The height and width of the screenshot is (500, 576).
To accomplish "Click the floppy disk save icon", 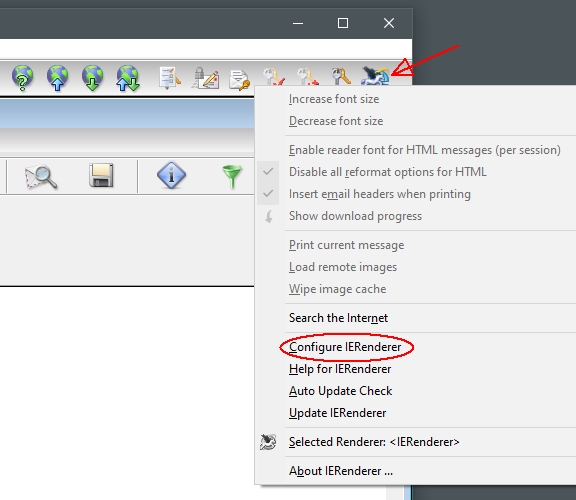I will pyautogui.click(x=101, y=175).
